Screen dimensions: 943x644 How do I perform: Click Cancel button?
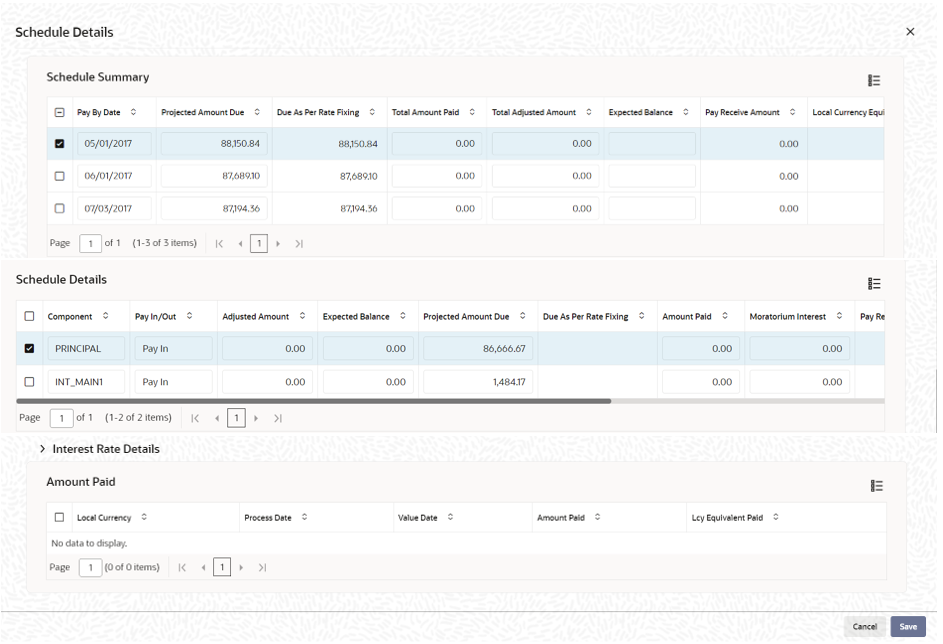click(x=865, y=627)
